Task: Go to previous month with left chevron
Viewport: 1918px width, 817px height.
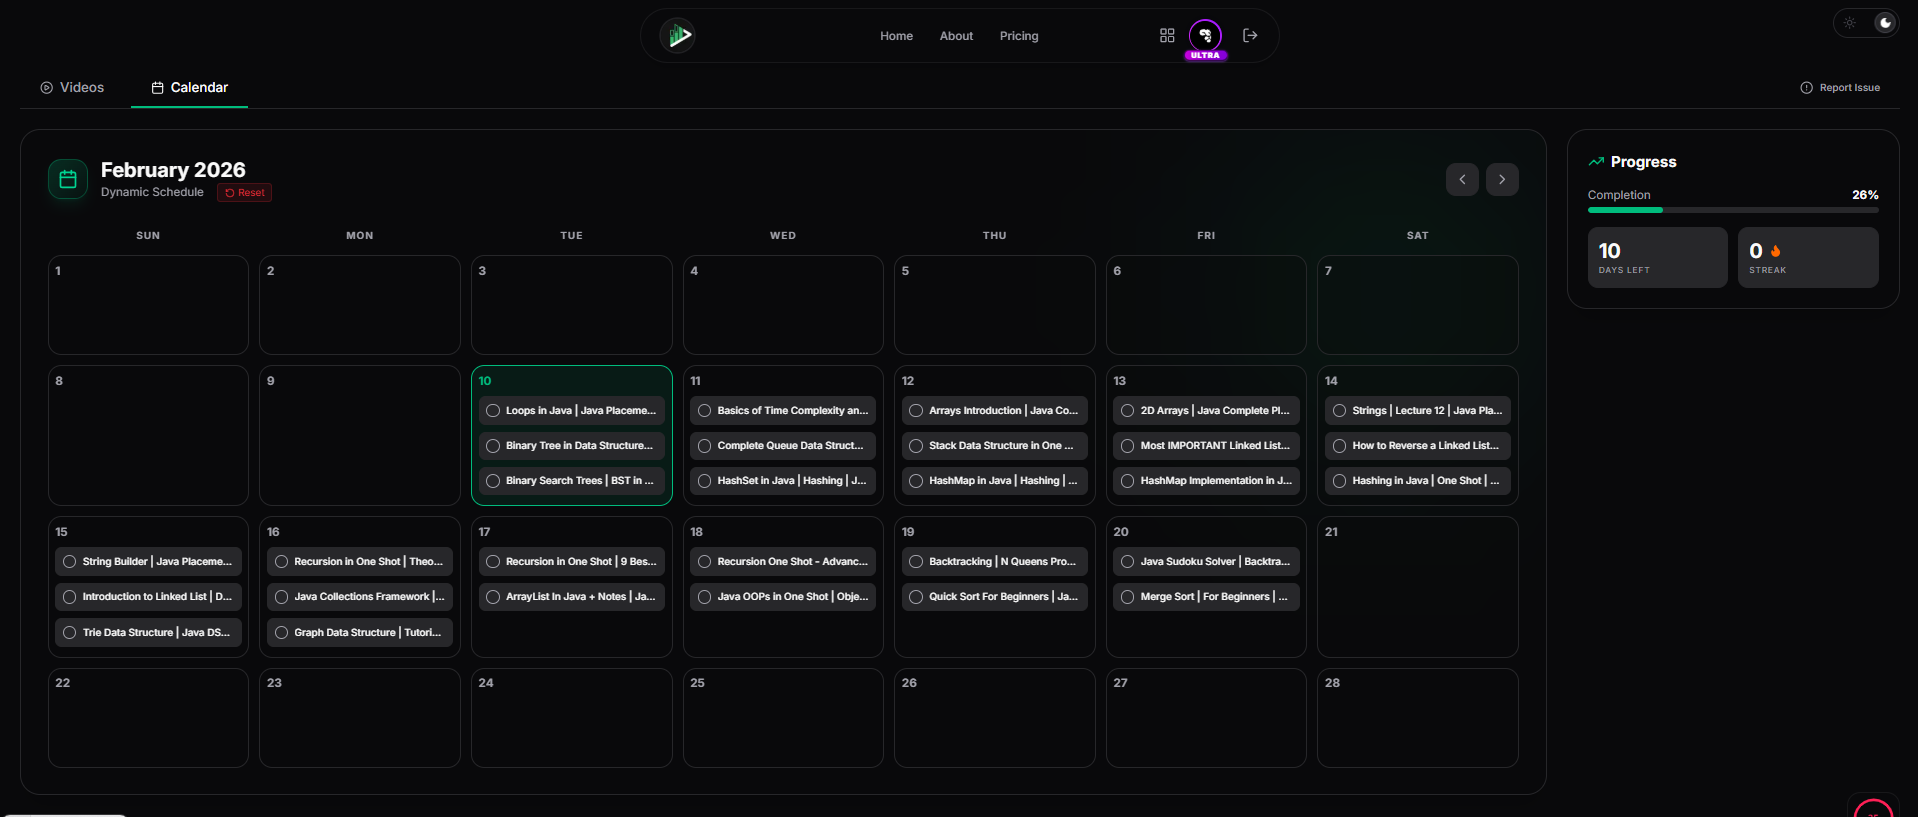Action: (x=1462, y=180)
